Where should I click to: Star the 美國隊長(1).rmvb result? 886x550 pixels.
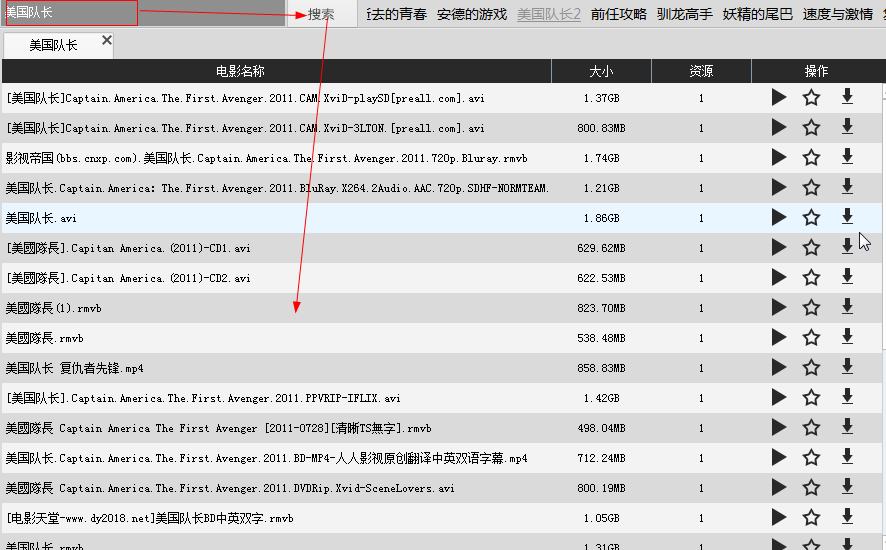[811, 307]
